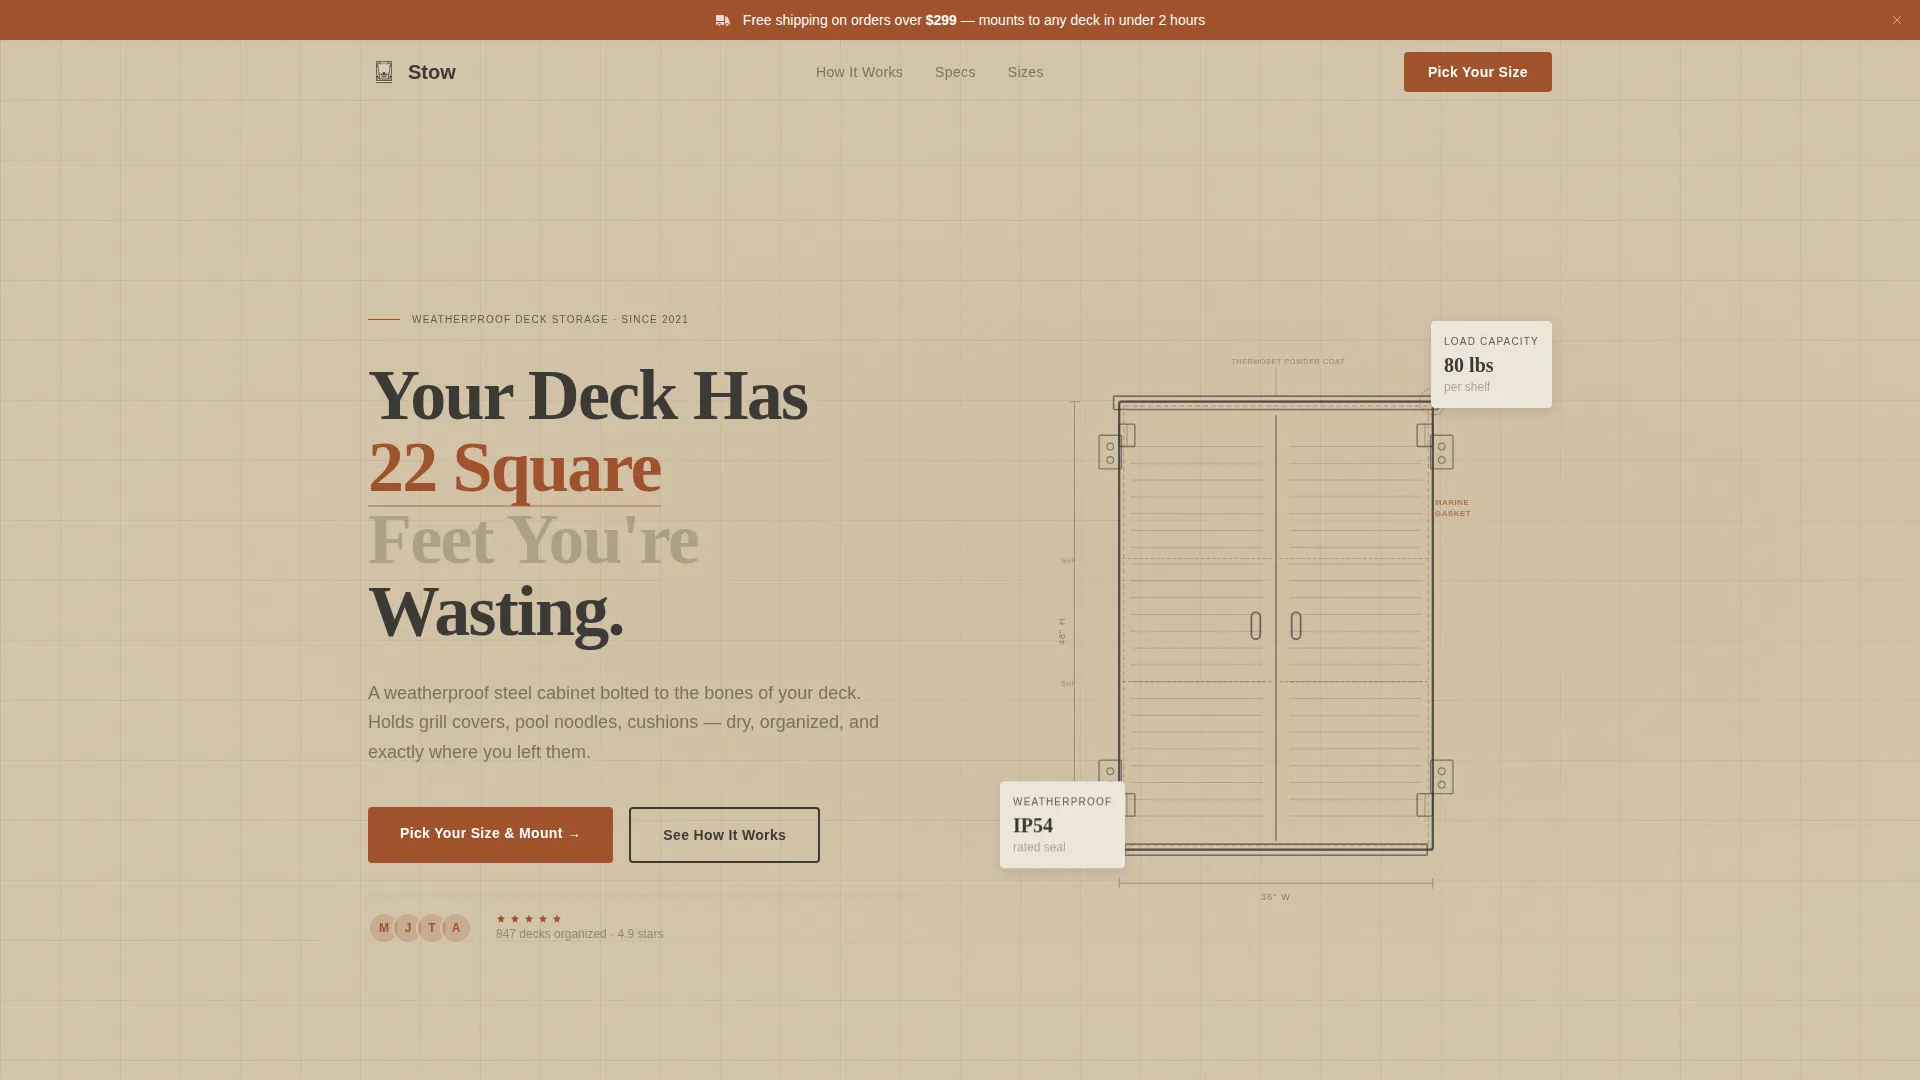Viewport: 1920px width, 1080px height.
Task: Click the Pick Your Size header button
Action: tap(1477, 72)
